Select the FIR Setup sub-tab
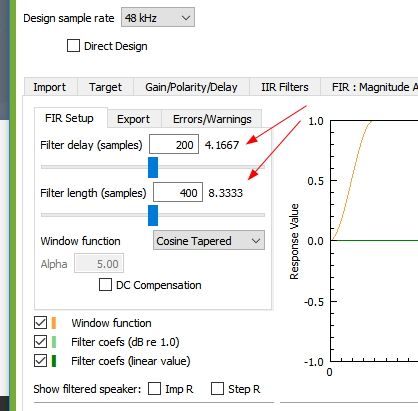Screen dimensions: 418x411 [70, 118]
